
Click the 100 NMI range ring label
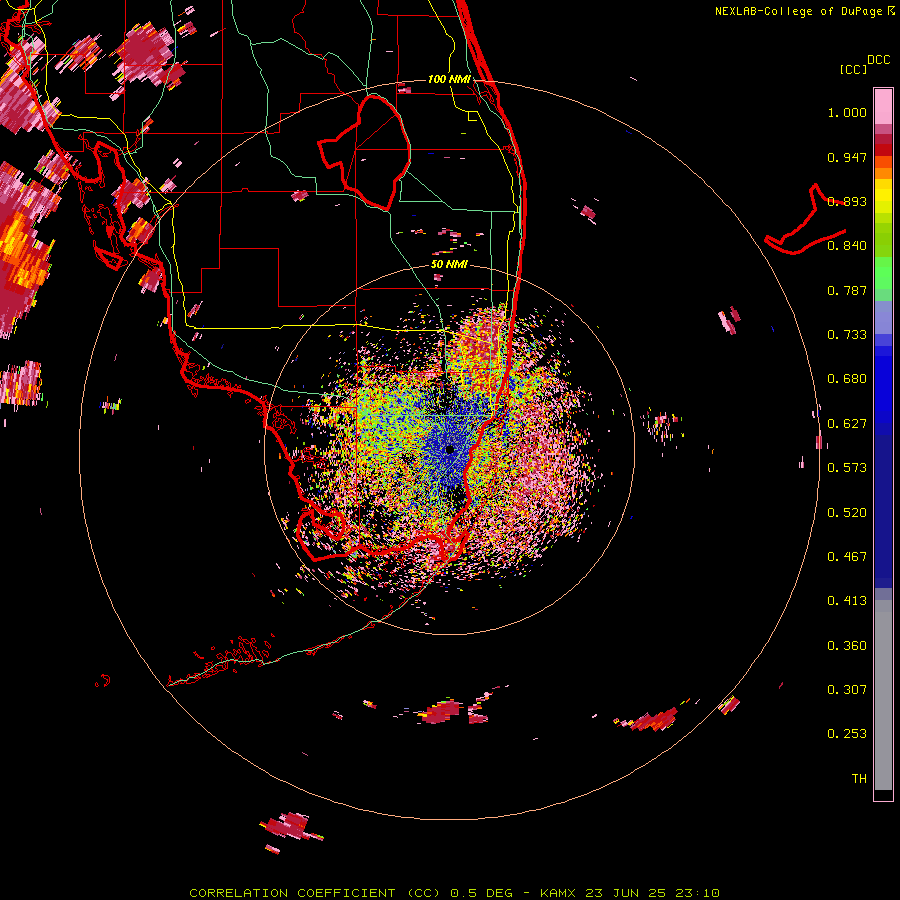(x=449, y=79)
